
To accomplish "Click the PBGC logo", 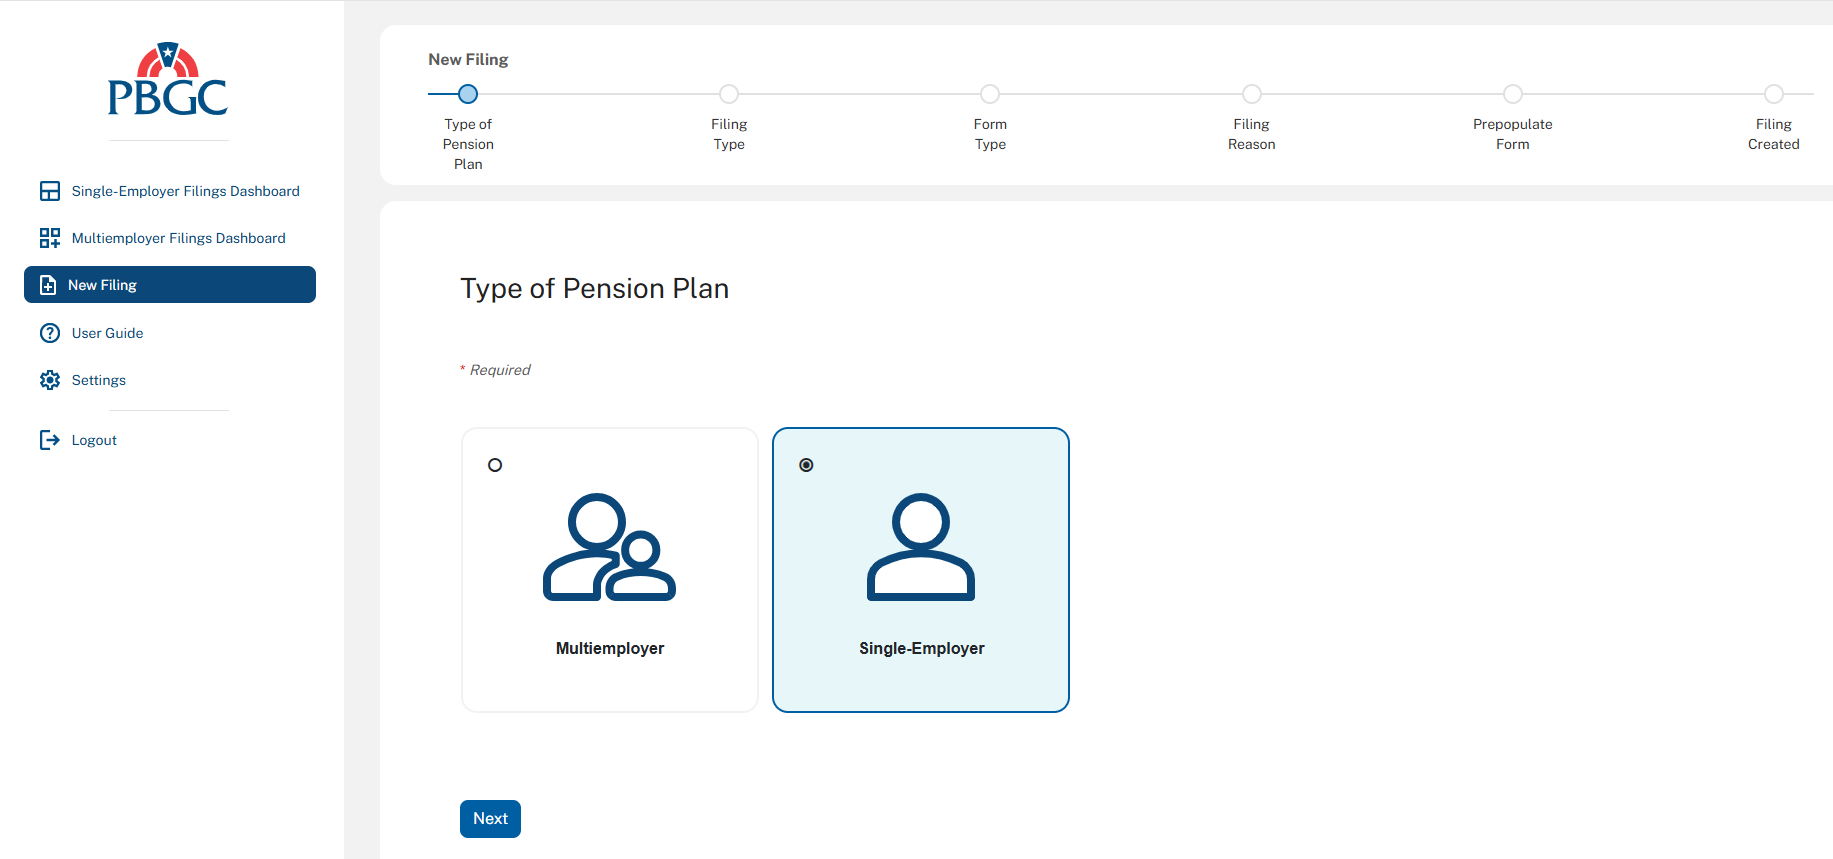I will [168, 80].
